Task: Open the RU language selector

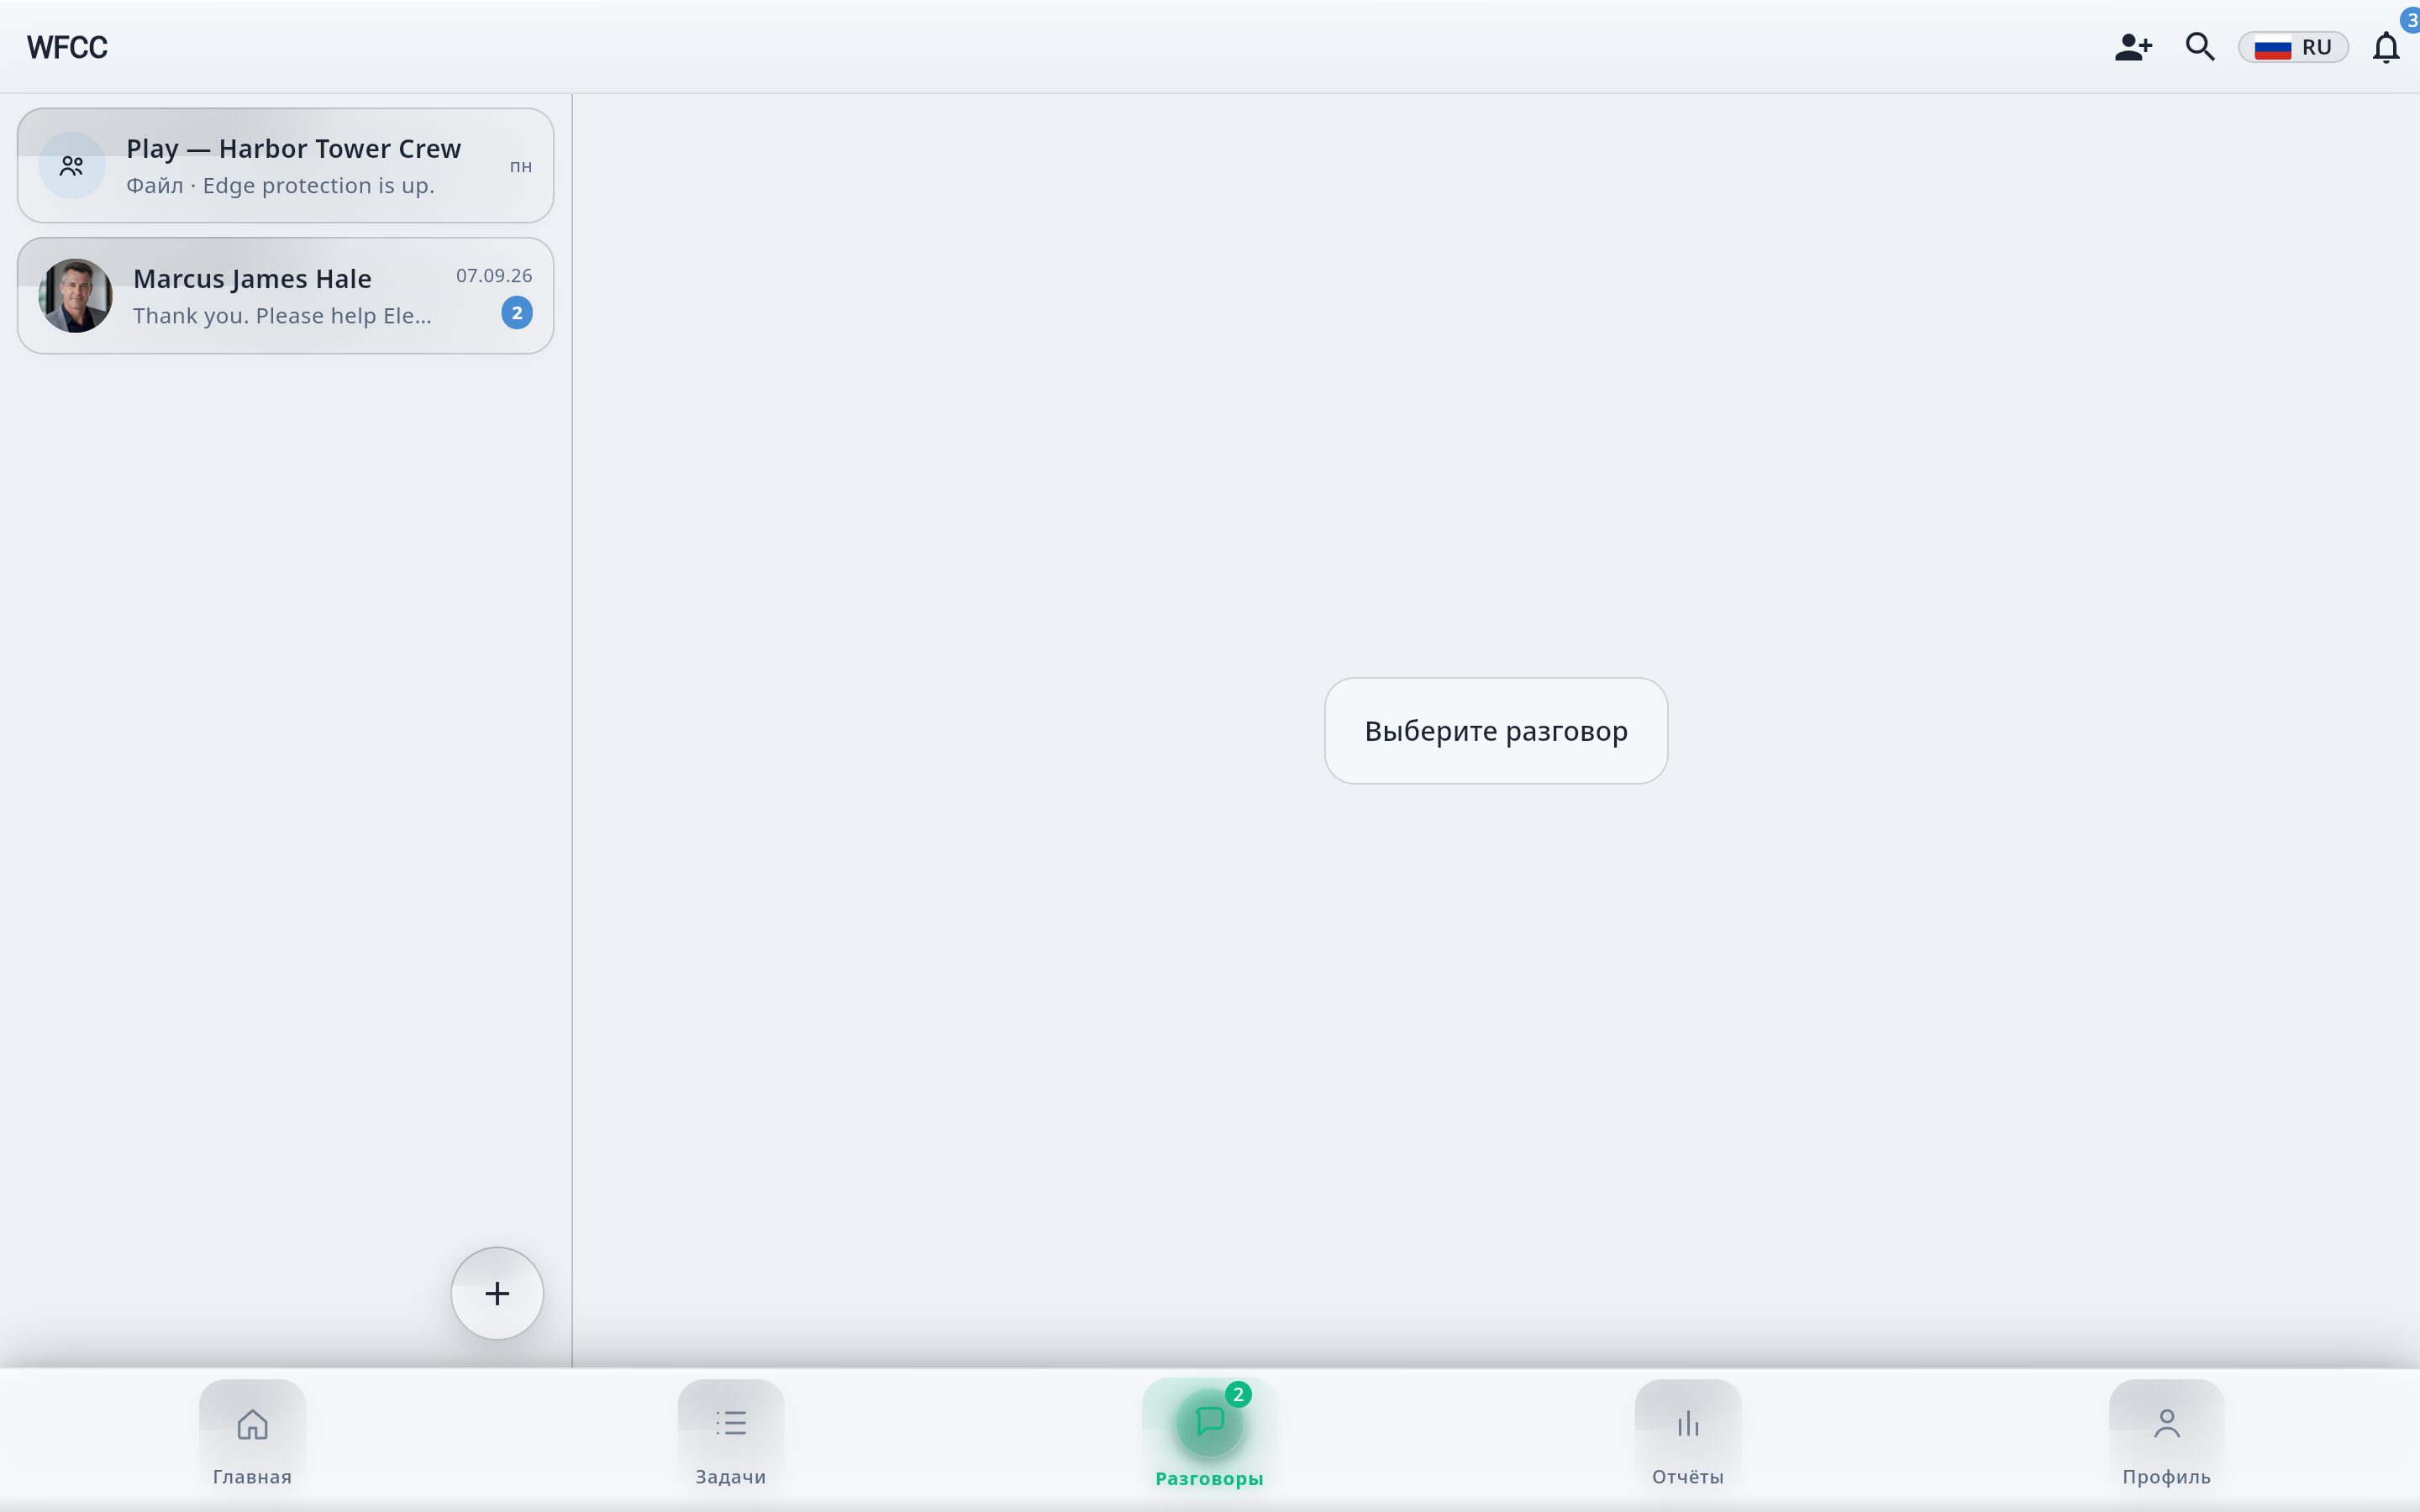Action: [2293, 47]
